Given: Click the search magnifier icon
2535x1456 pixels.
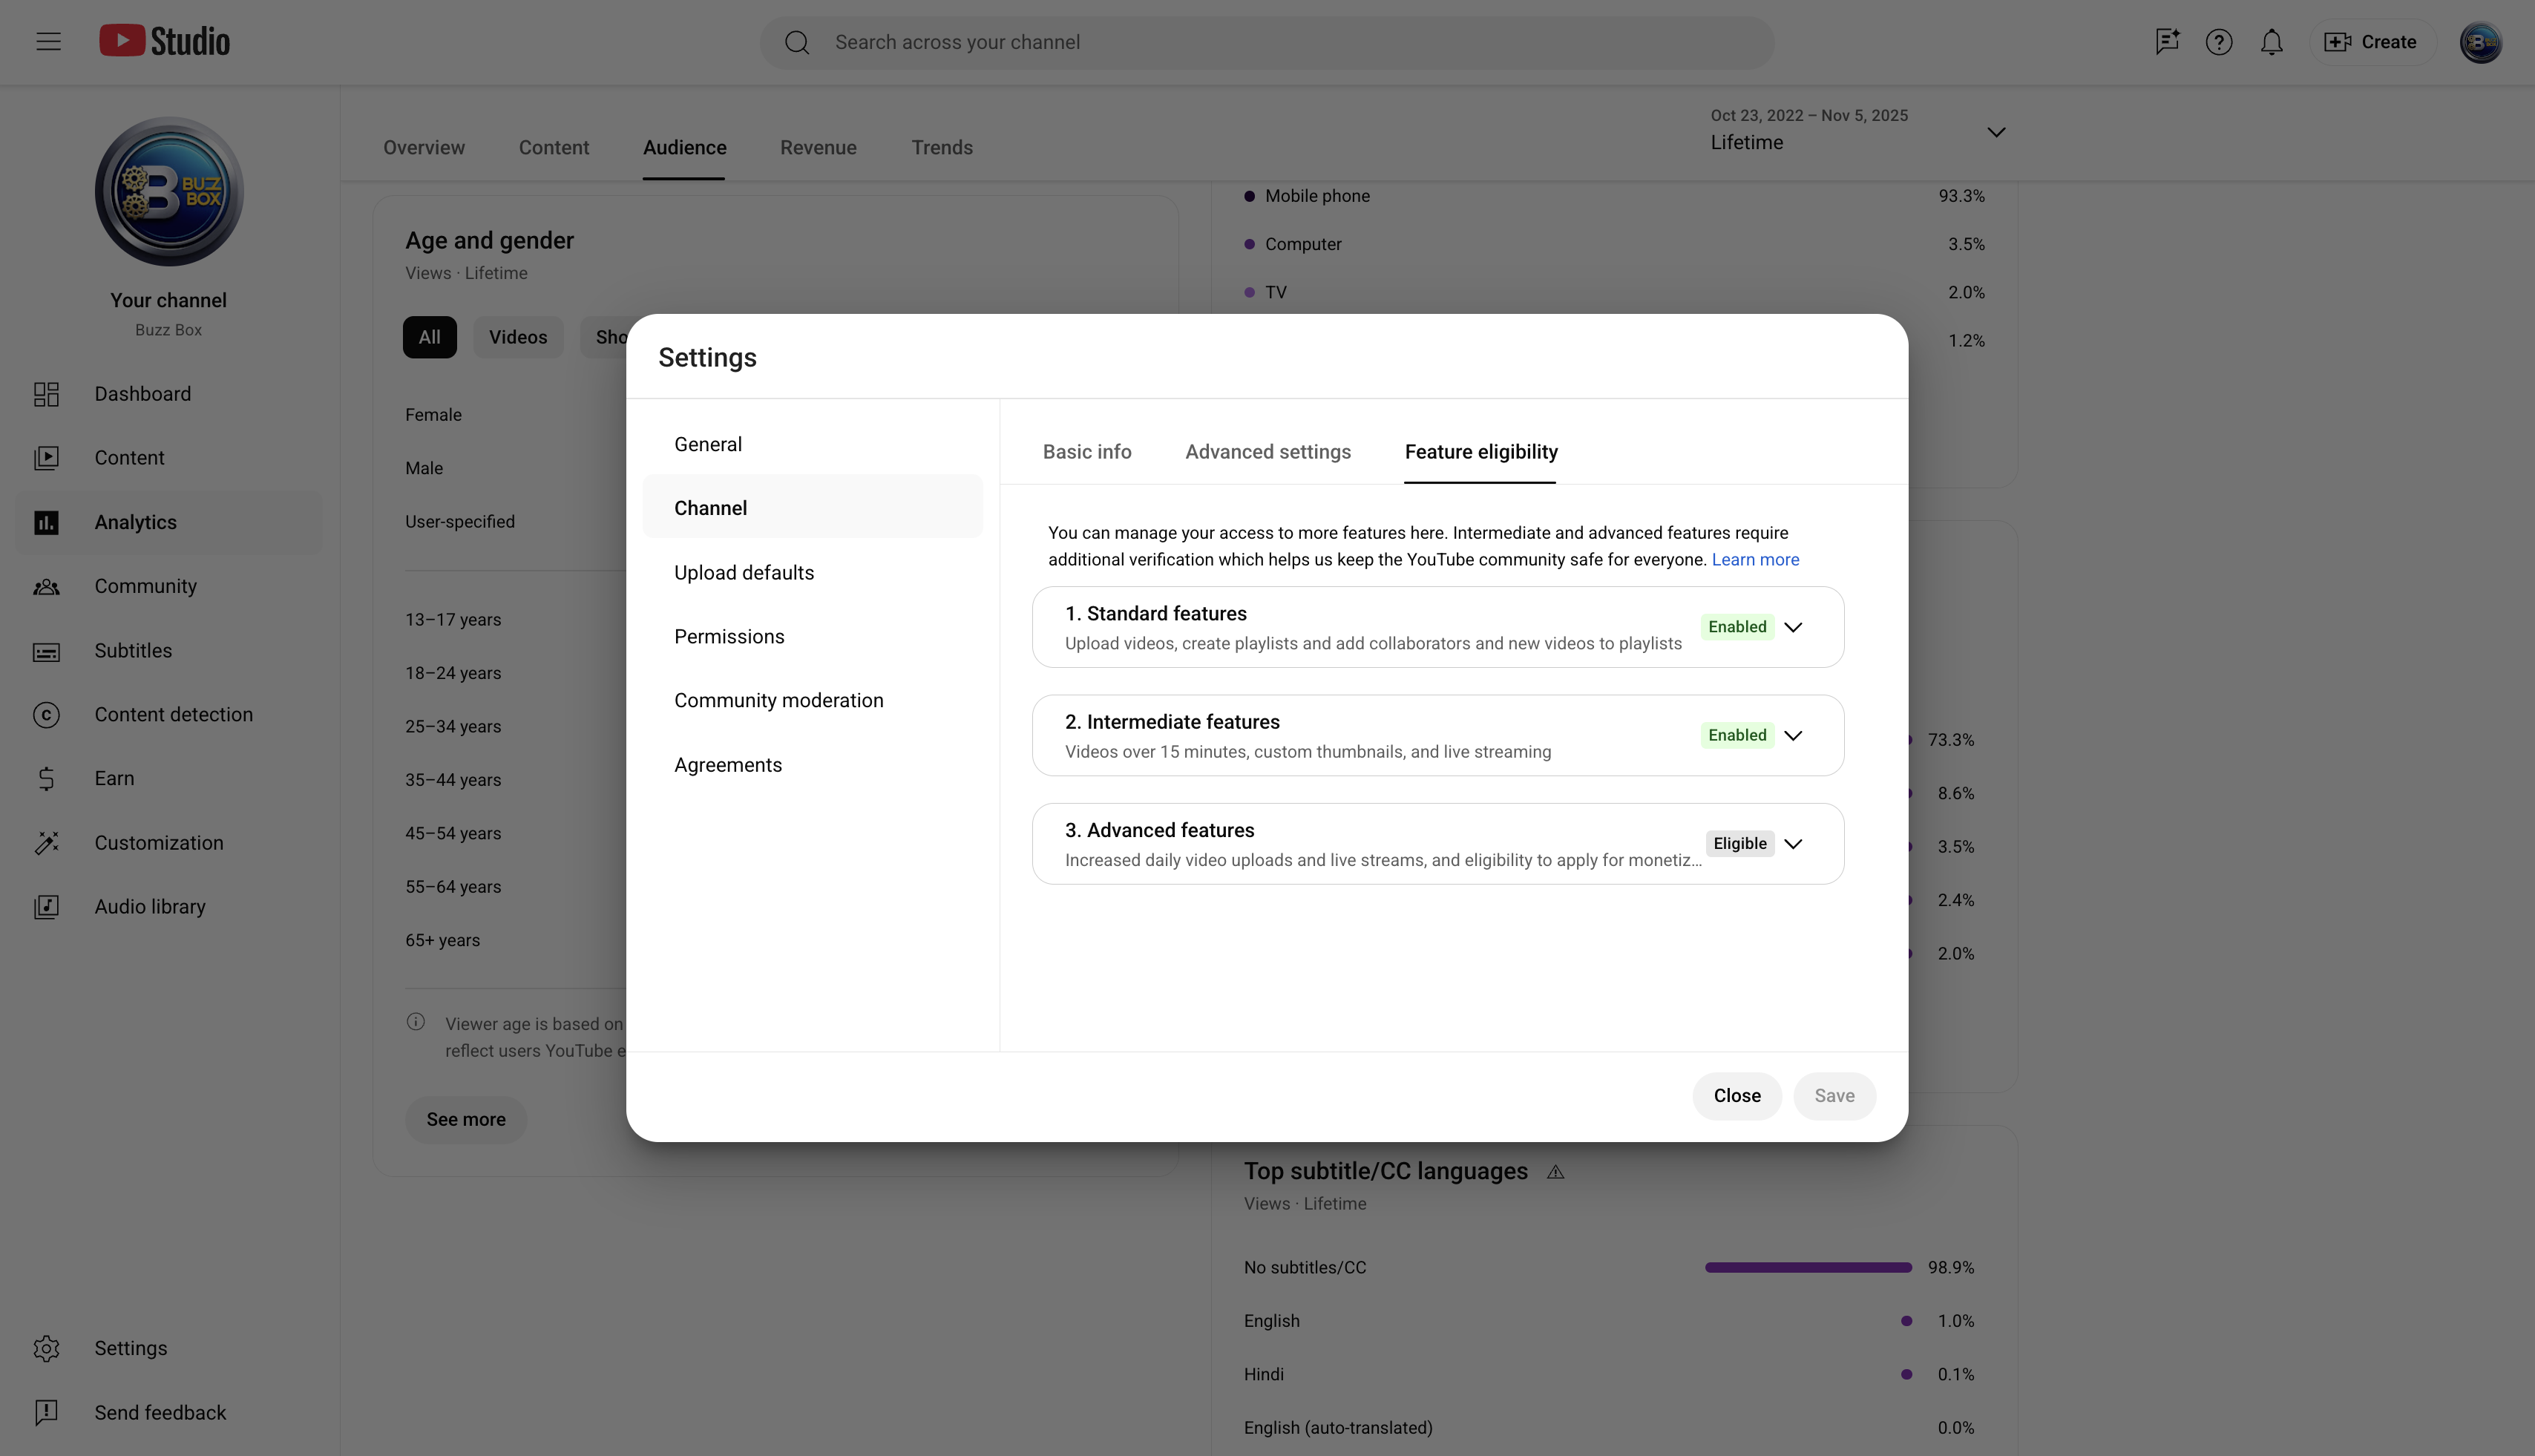Looking at the screenshot, I should [797, 42].
